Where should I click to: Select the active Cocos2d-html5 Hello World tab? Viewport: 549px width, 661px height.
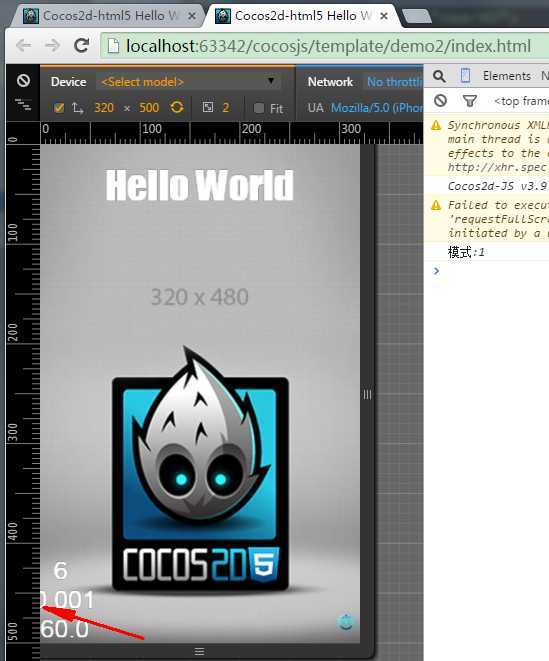tap(302, 16)
